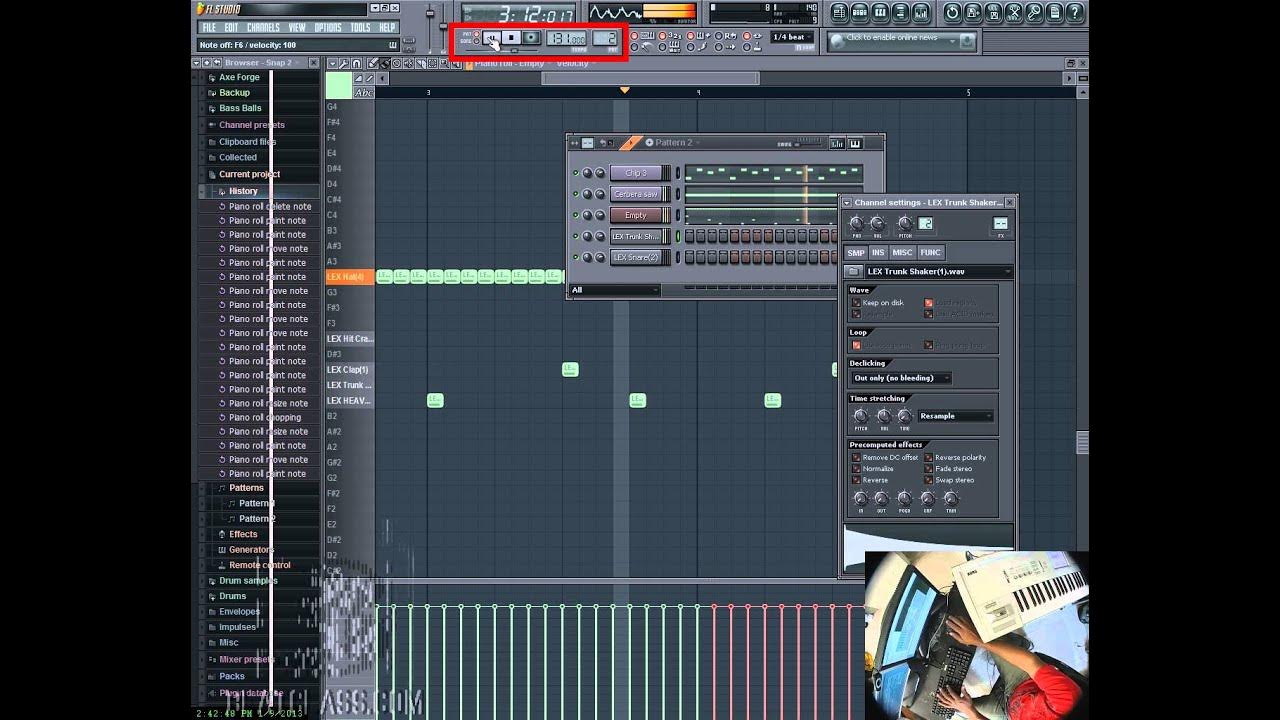The width and height of the screenshot is (1280, 720).
Task: Open the graph editor icon in step sequencer
Action: [837, 144]
